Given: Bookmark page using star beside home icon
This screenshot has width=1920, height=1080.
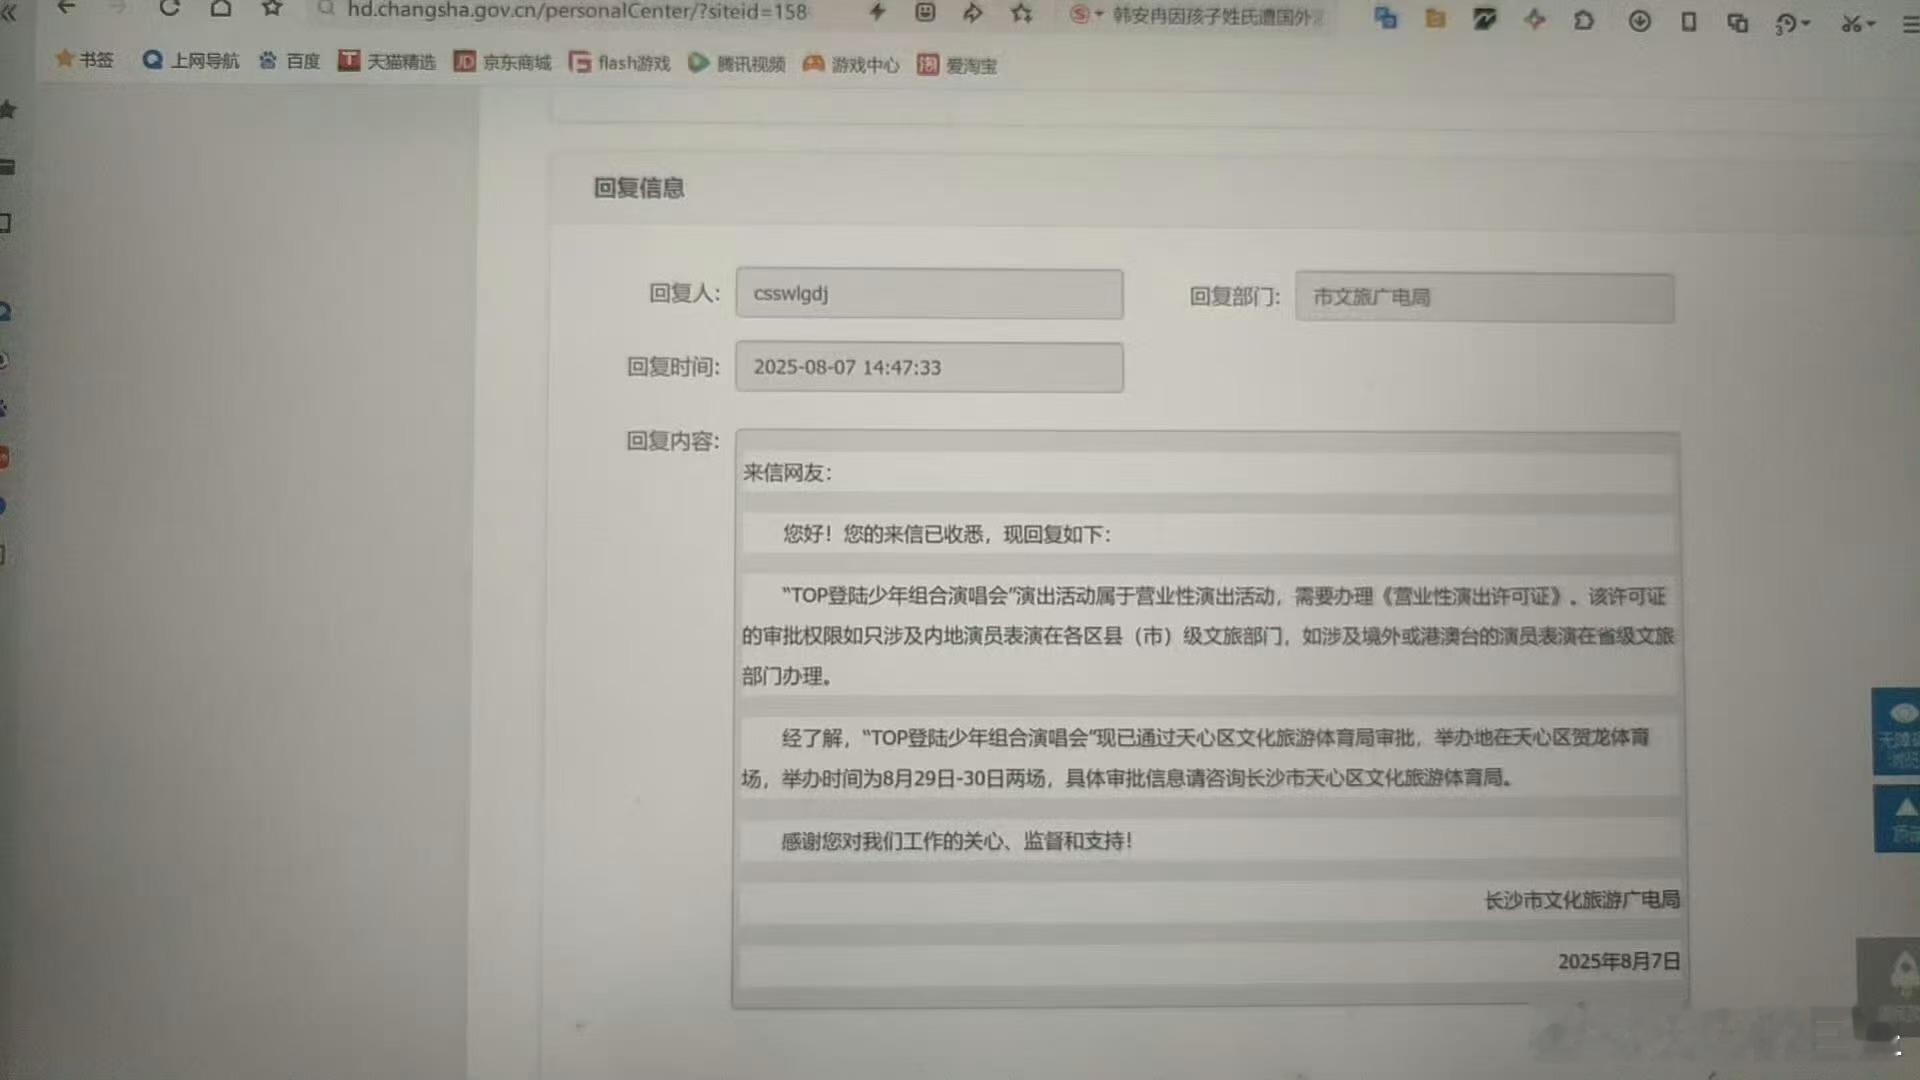Looking at the screenshot, I should point(272,8).
